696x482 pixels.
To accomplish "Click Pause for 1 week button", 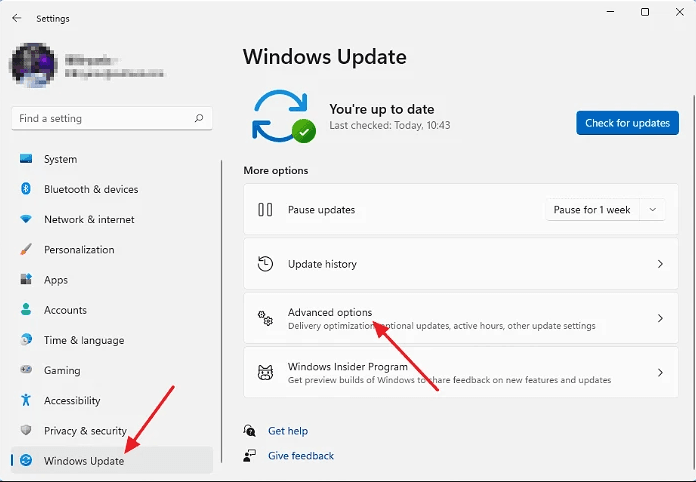I will (592, 209).
